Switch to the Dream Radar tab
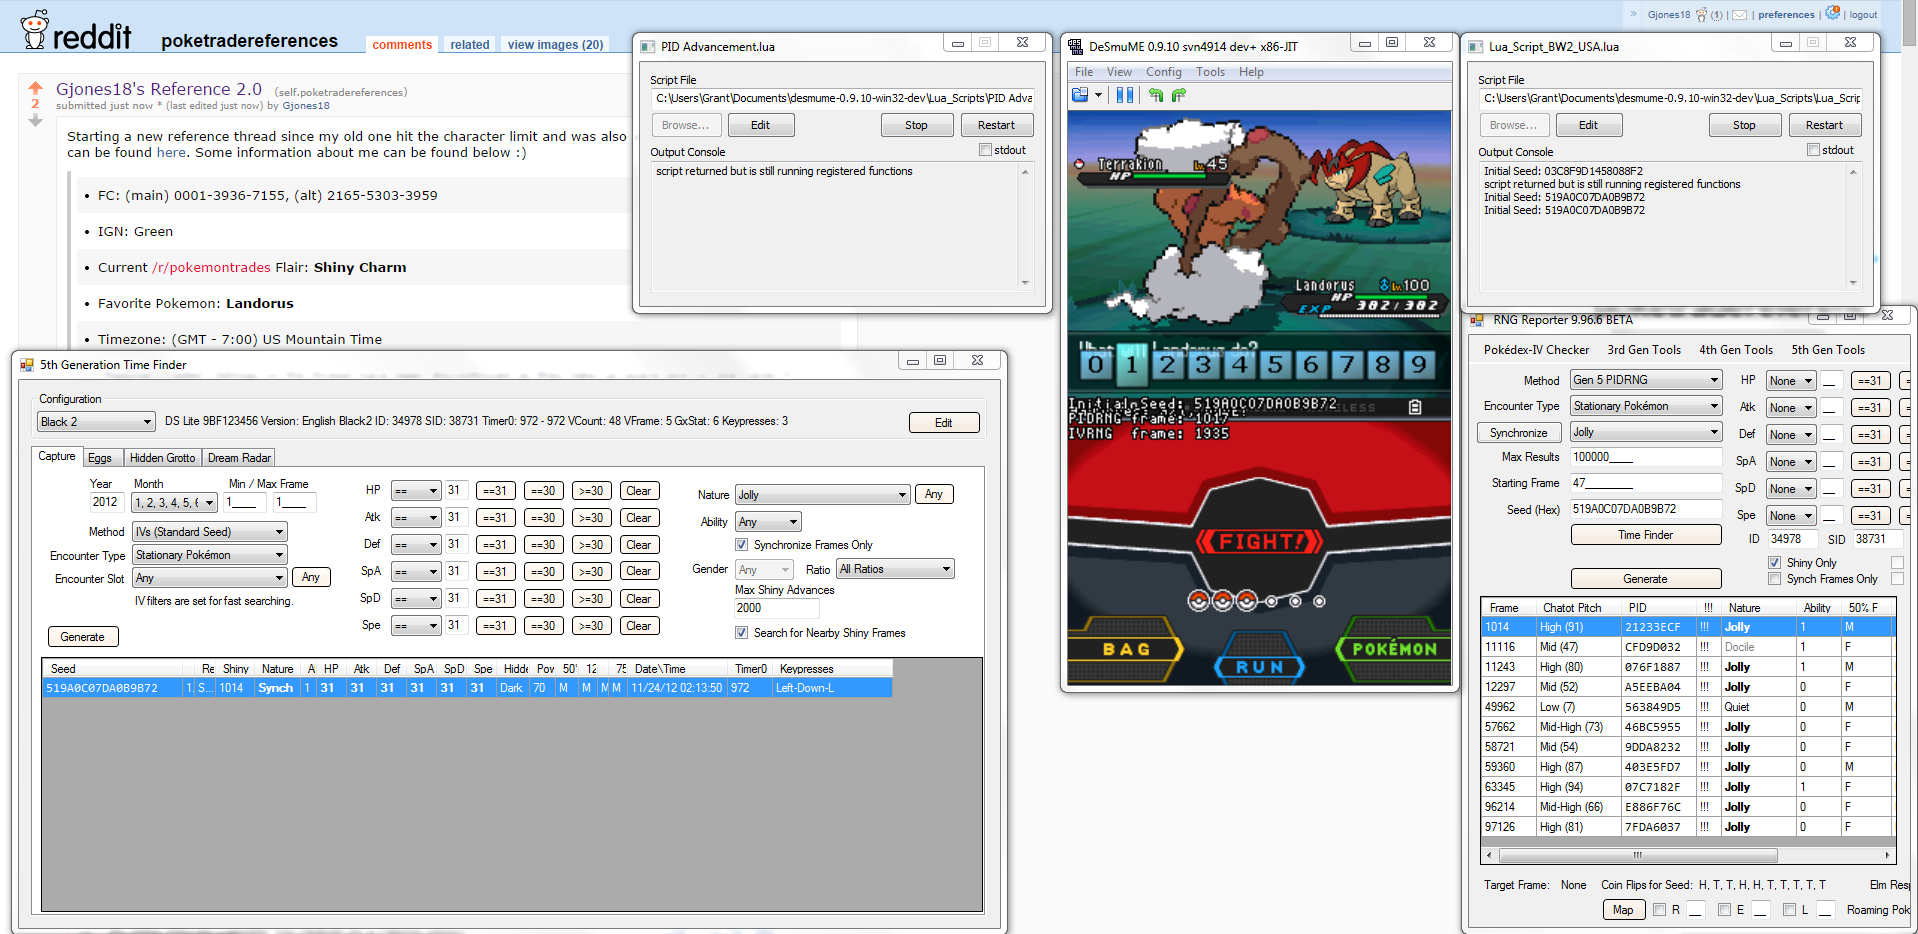Image resolution: width=1918 pixels, height=934 pixels. point(239,458)
